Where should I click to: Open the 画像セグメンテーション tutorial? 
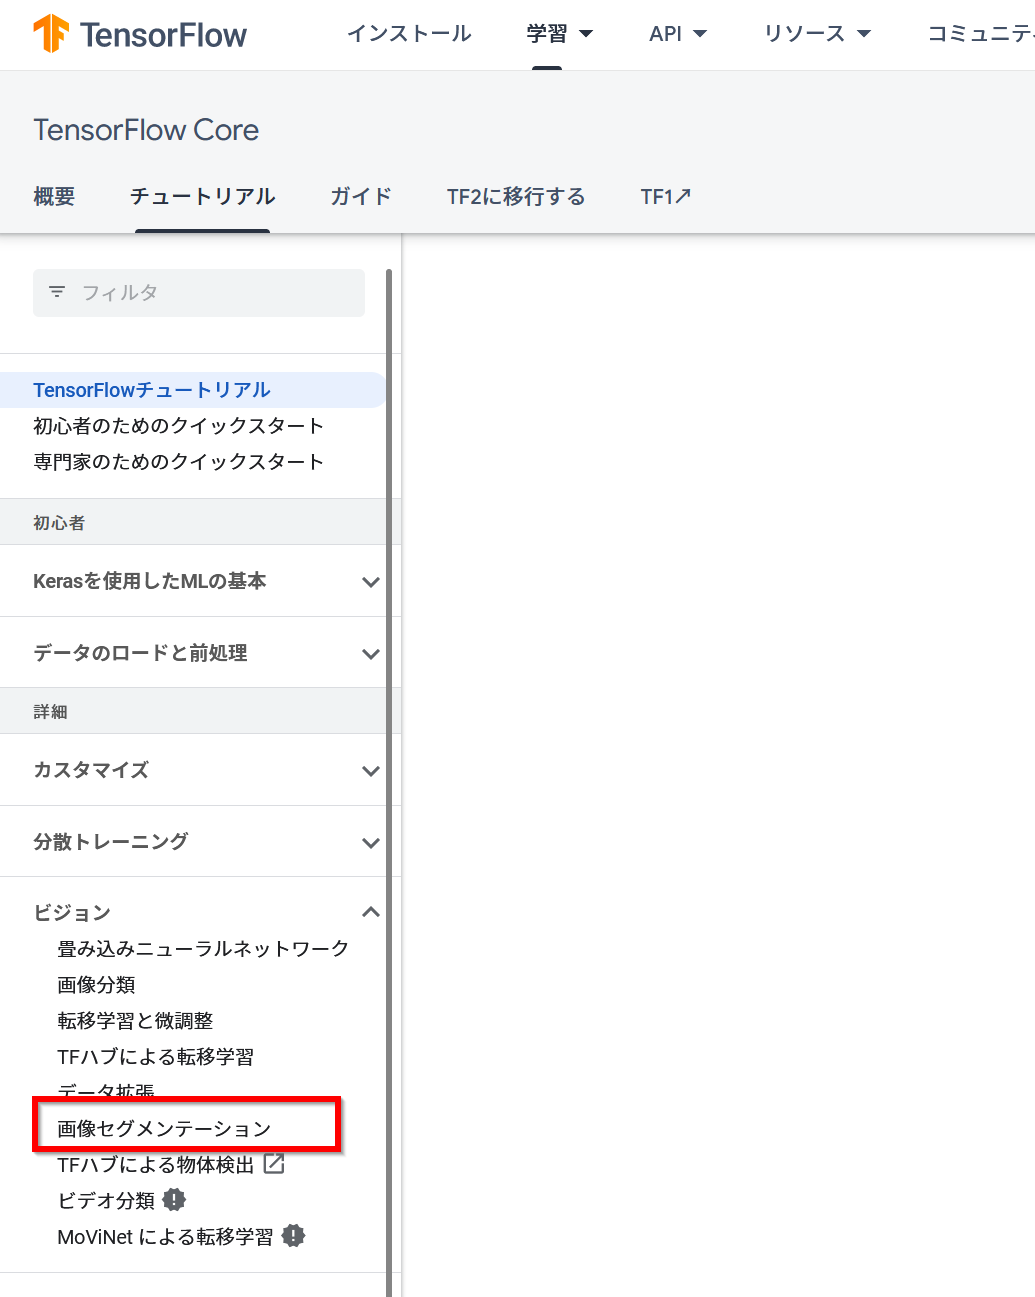[164, 1128]
